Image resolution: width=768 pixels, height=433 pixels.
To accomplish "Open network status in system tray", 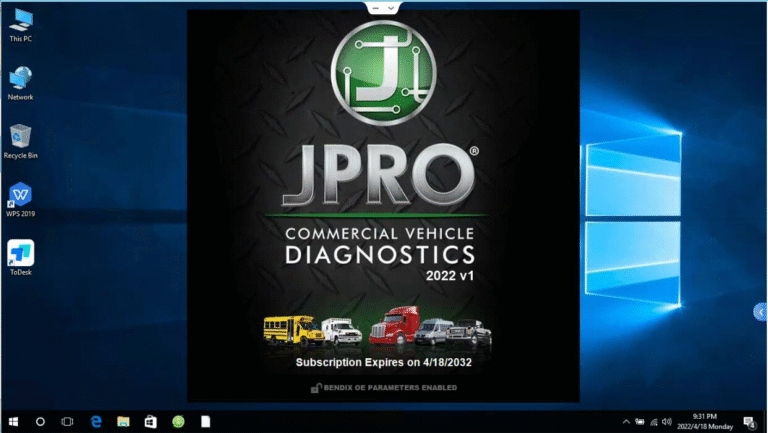I will (653, 422).
